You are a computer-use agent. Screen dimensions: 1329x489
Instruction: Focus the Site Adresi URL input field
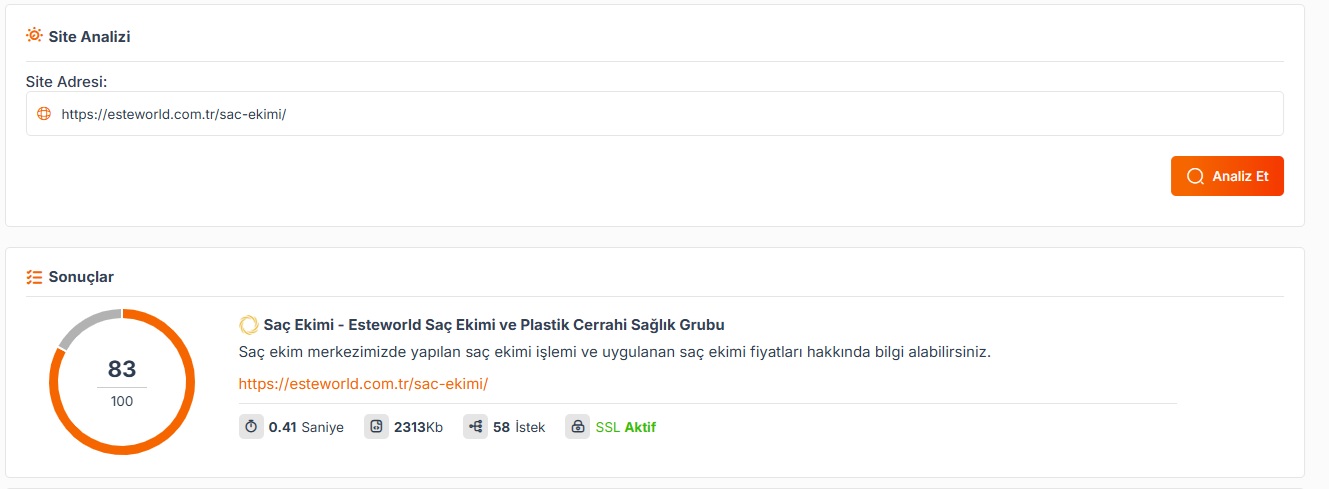[655, 114]
